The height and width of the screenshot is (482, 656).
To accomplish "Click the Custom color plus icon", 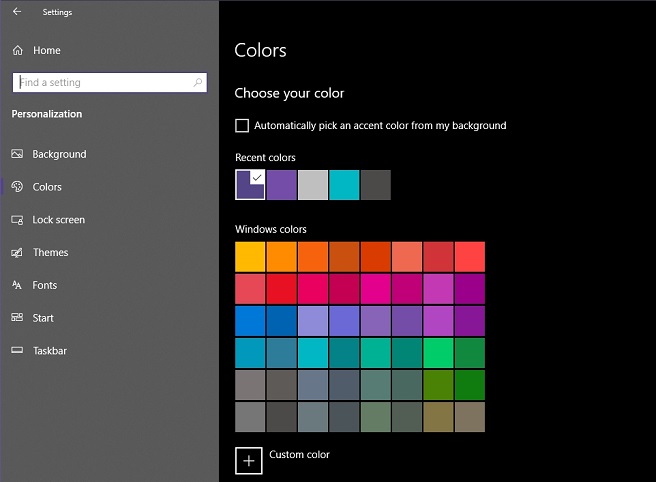I will point(249,461).
